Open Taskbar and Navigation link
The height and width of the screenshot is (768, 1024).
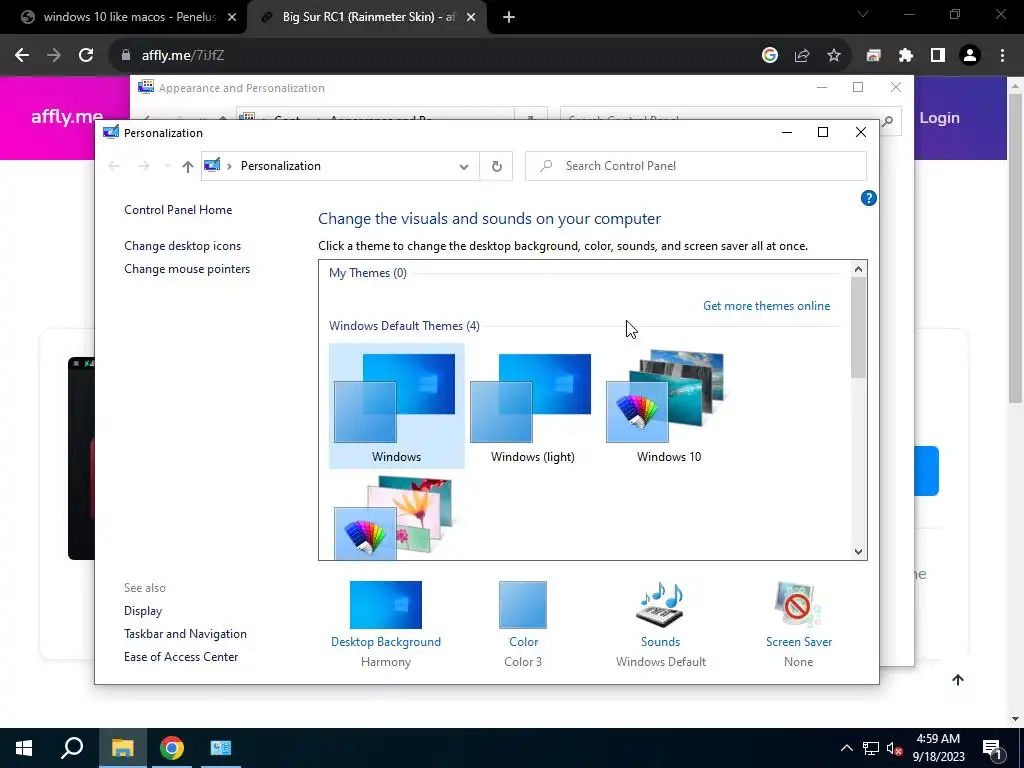[185, 633]
